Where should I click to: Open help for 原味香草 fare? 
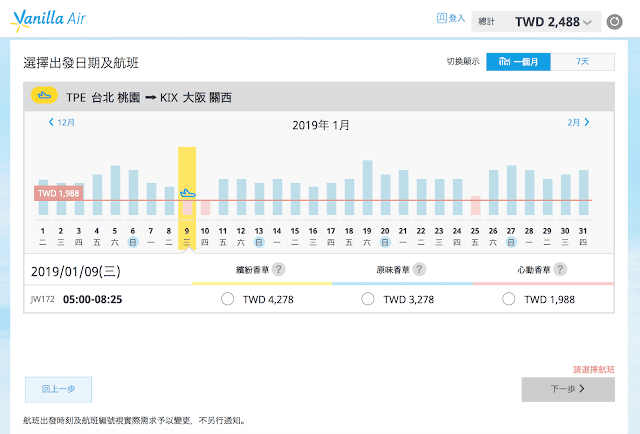click(419, 269)
